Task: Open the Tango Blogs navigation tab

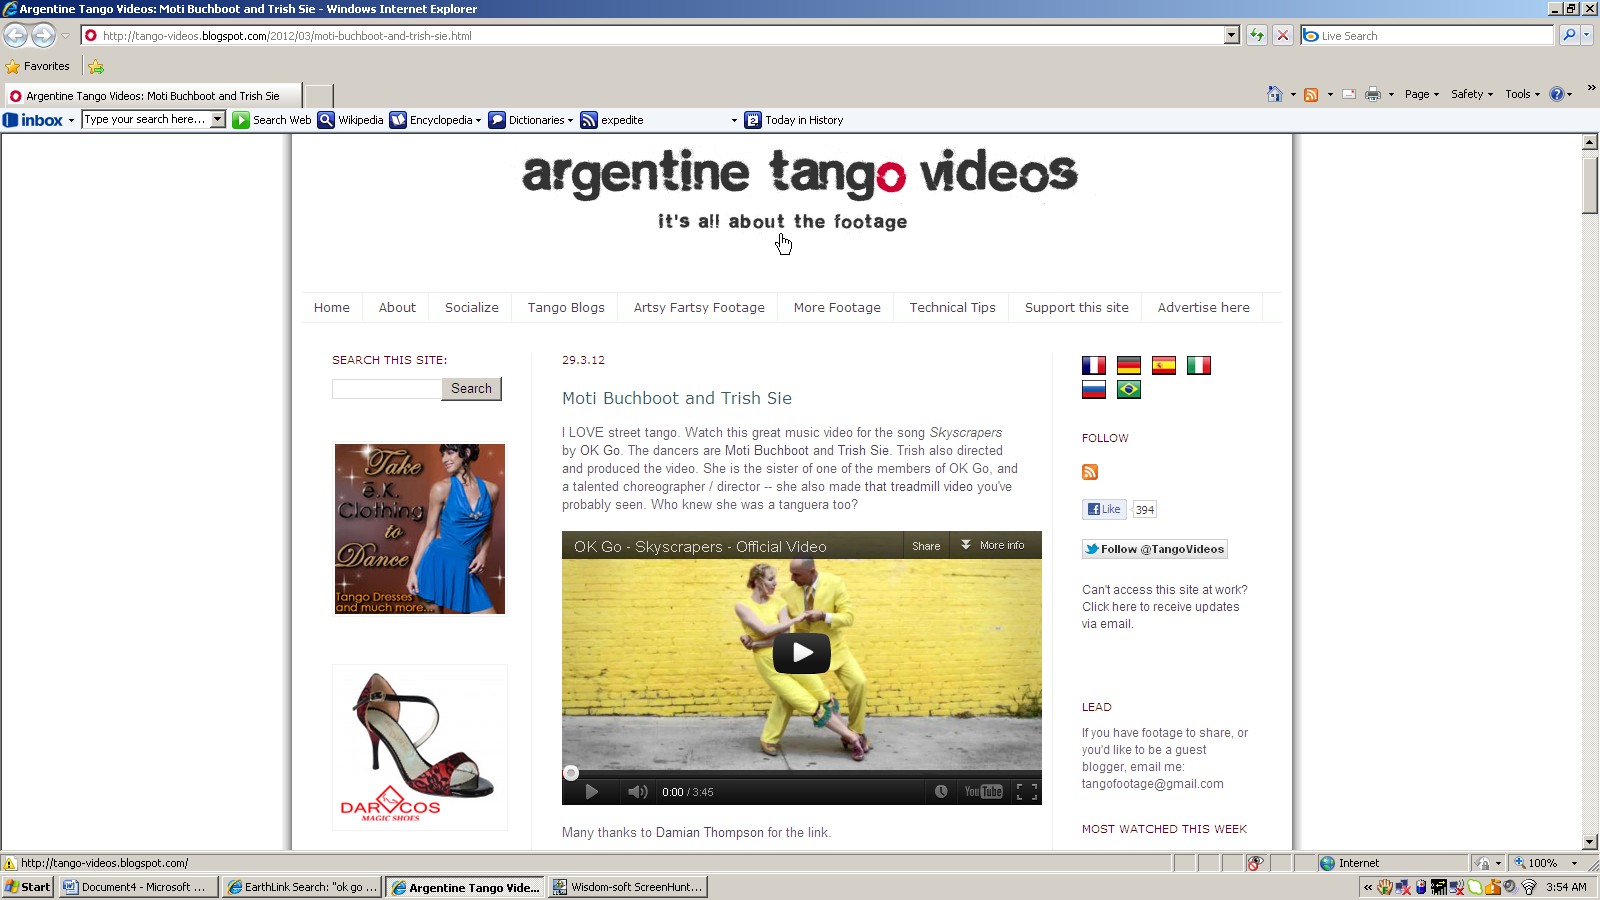Action: [x=566, y=307]
